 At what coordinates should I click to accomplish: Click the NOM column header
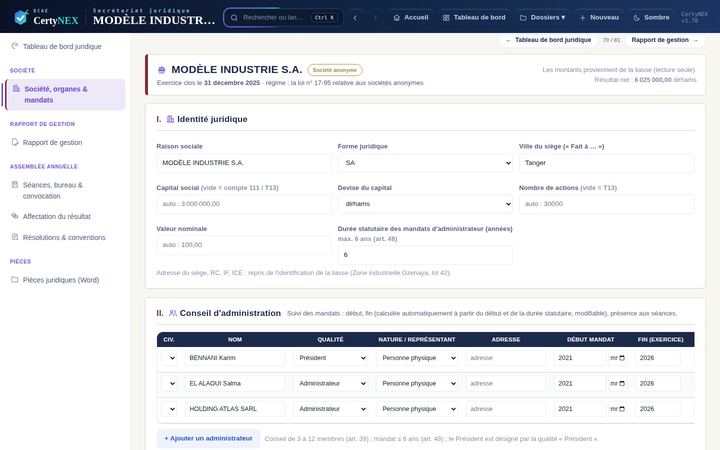click(235, 339)
